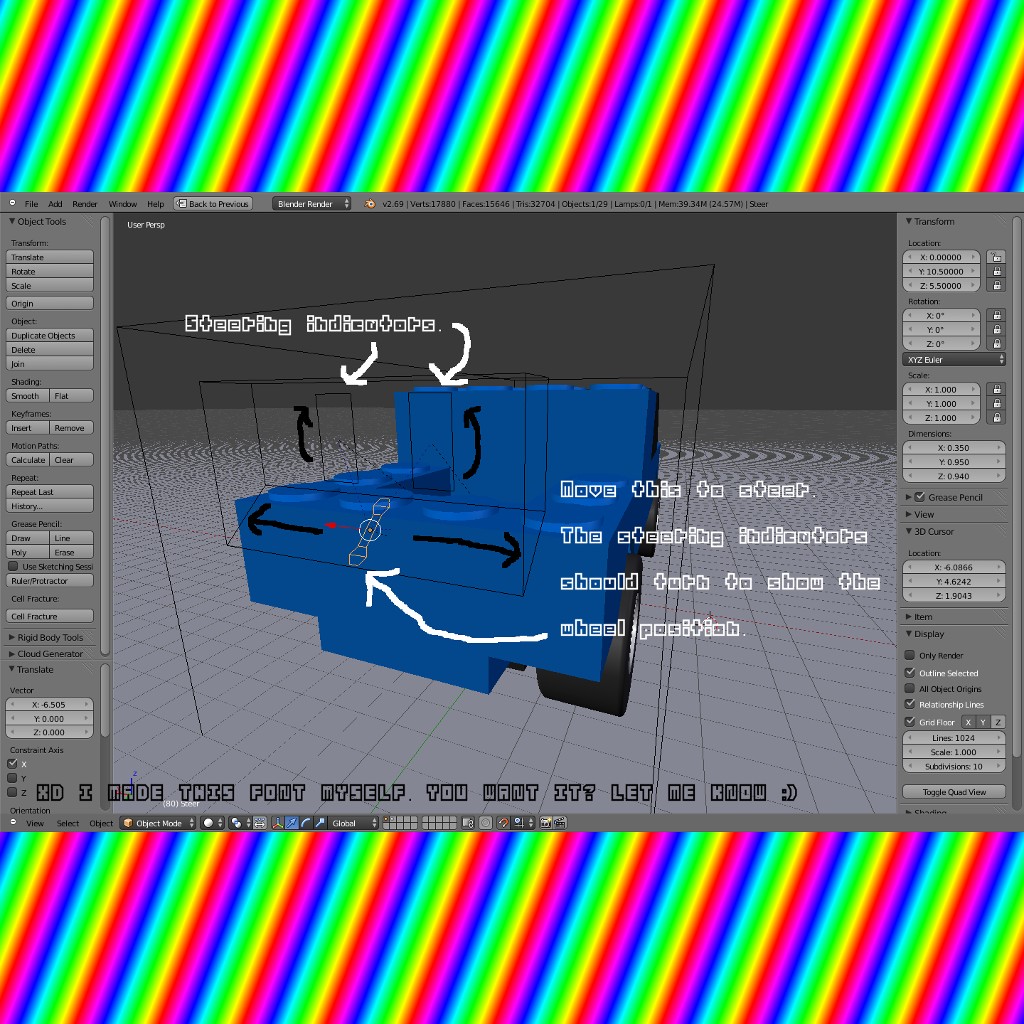
Task: Expand the Rigid Body Tools panel
Action: pos(50,637)
